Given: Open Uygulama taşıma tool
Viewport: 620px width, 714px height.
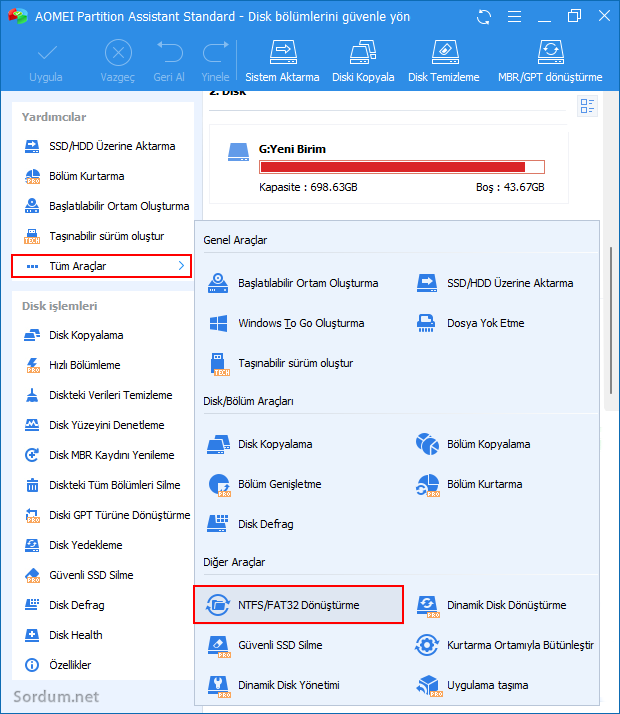Looking at the screenshot, I should pyautogui.click(x=472, y=685).
